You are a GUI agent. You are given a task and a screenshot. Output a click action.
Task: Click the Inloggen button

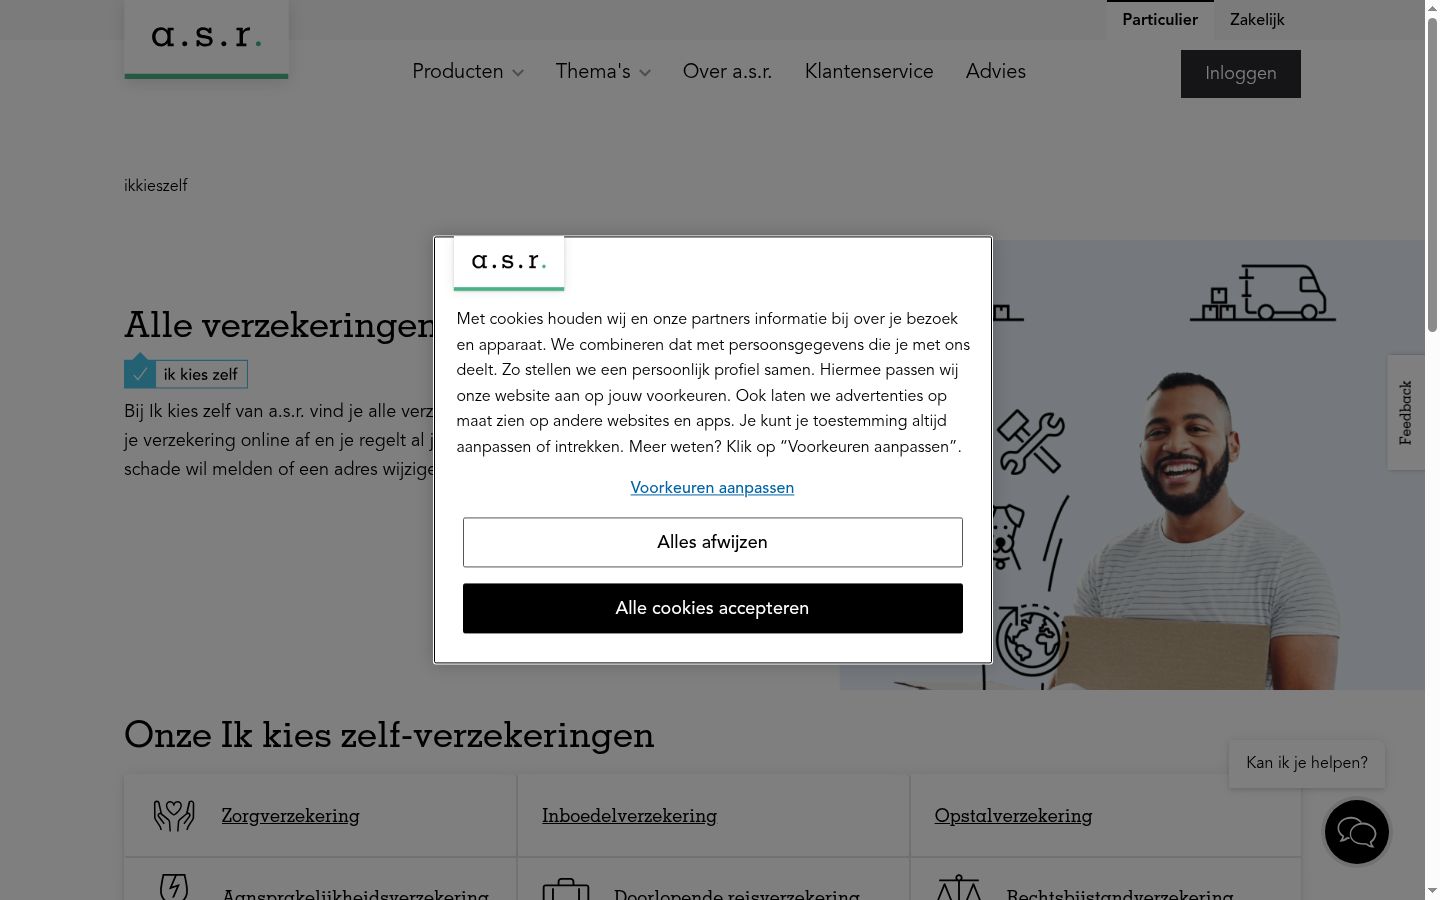coord(1241,74)
